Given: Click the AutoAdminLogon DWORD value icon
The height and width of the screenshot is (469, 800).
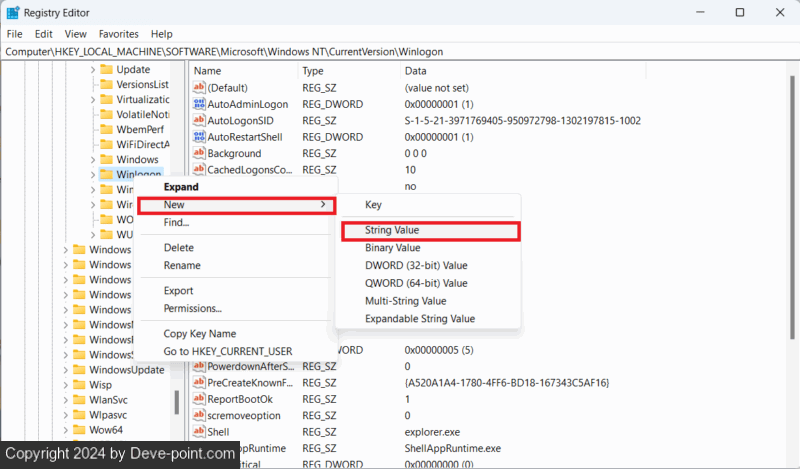Looking at the screenshot, I should [199, 104].
